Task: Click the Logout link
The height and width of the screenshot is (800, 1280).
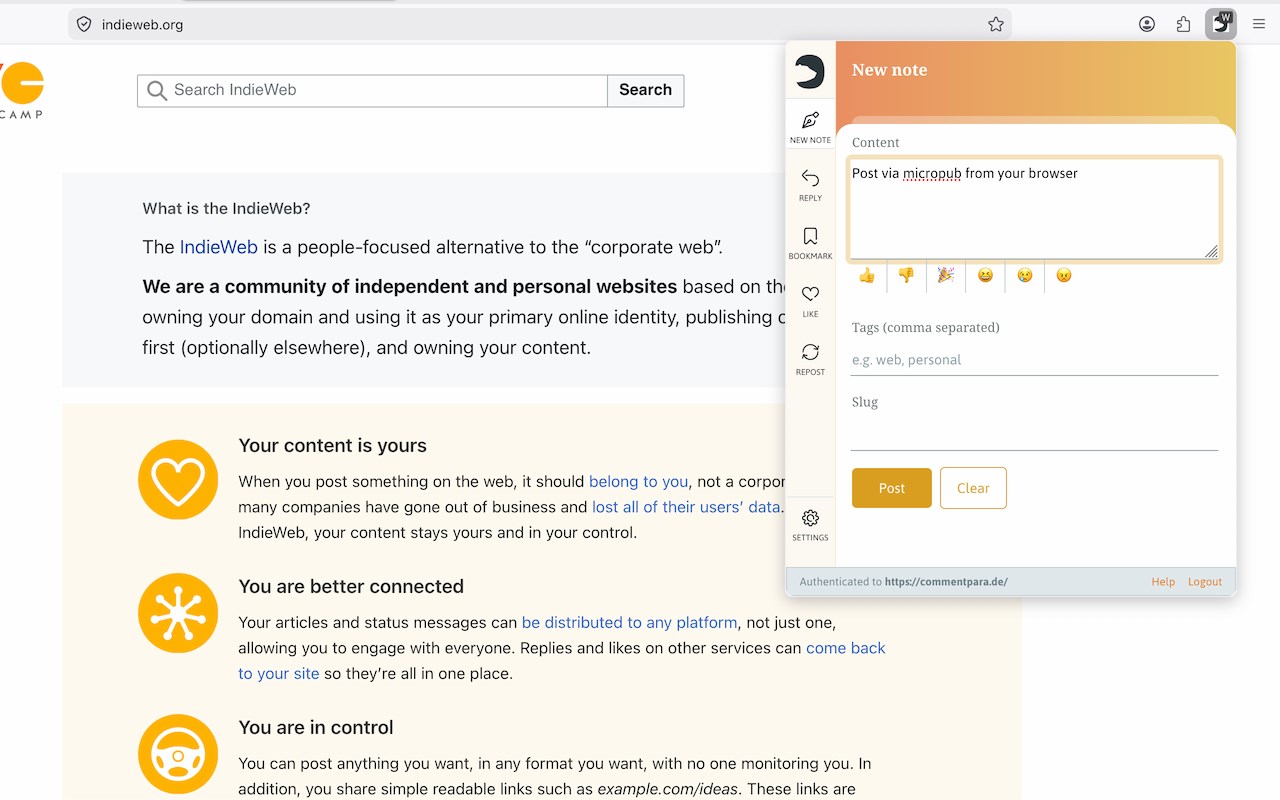Action: point(1205,582)
